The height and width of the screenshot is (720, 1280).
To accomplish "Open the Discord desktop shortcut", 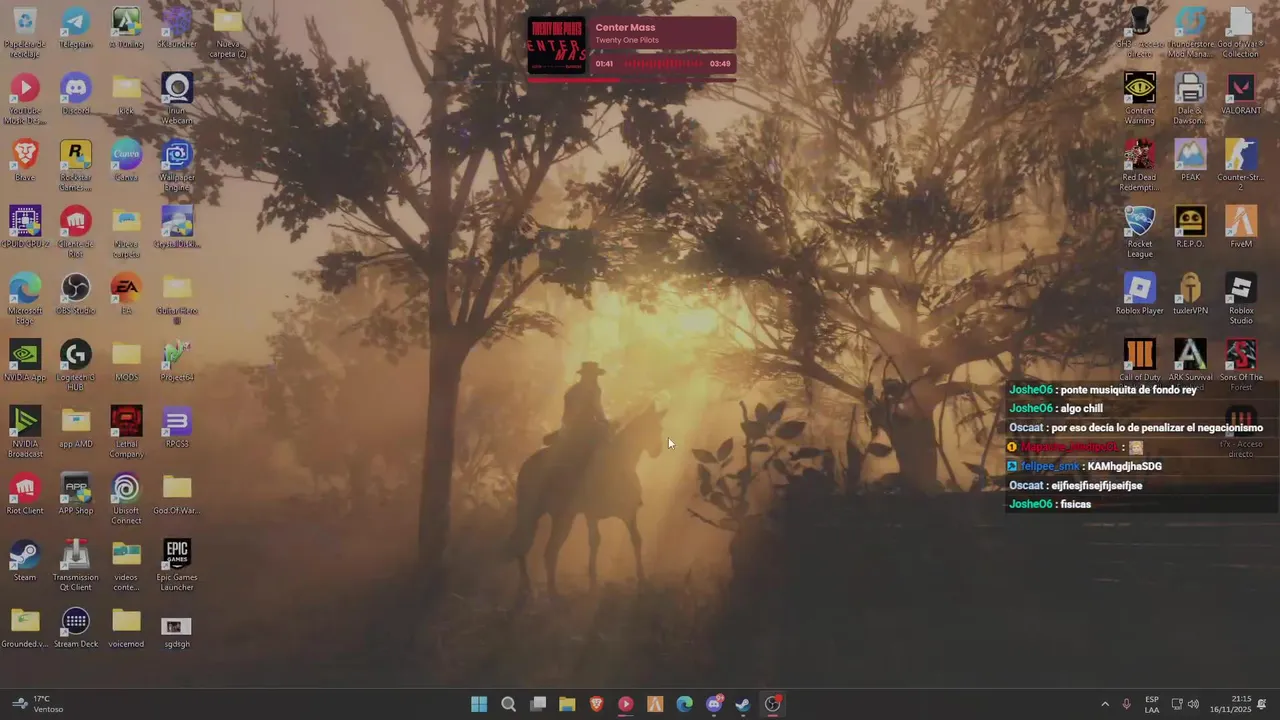I will 75,95.
